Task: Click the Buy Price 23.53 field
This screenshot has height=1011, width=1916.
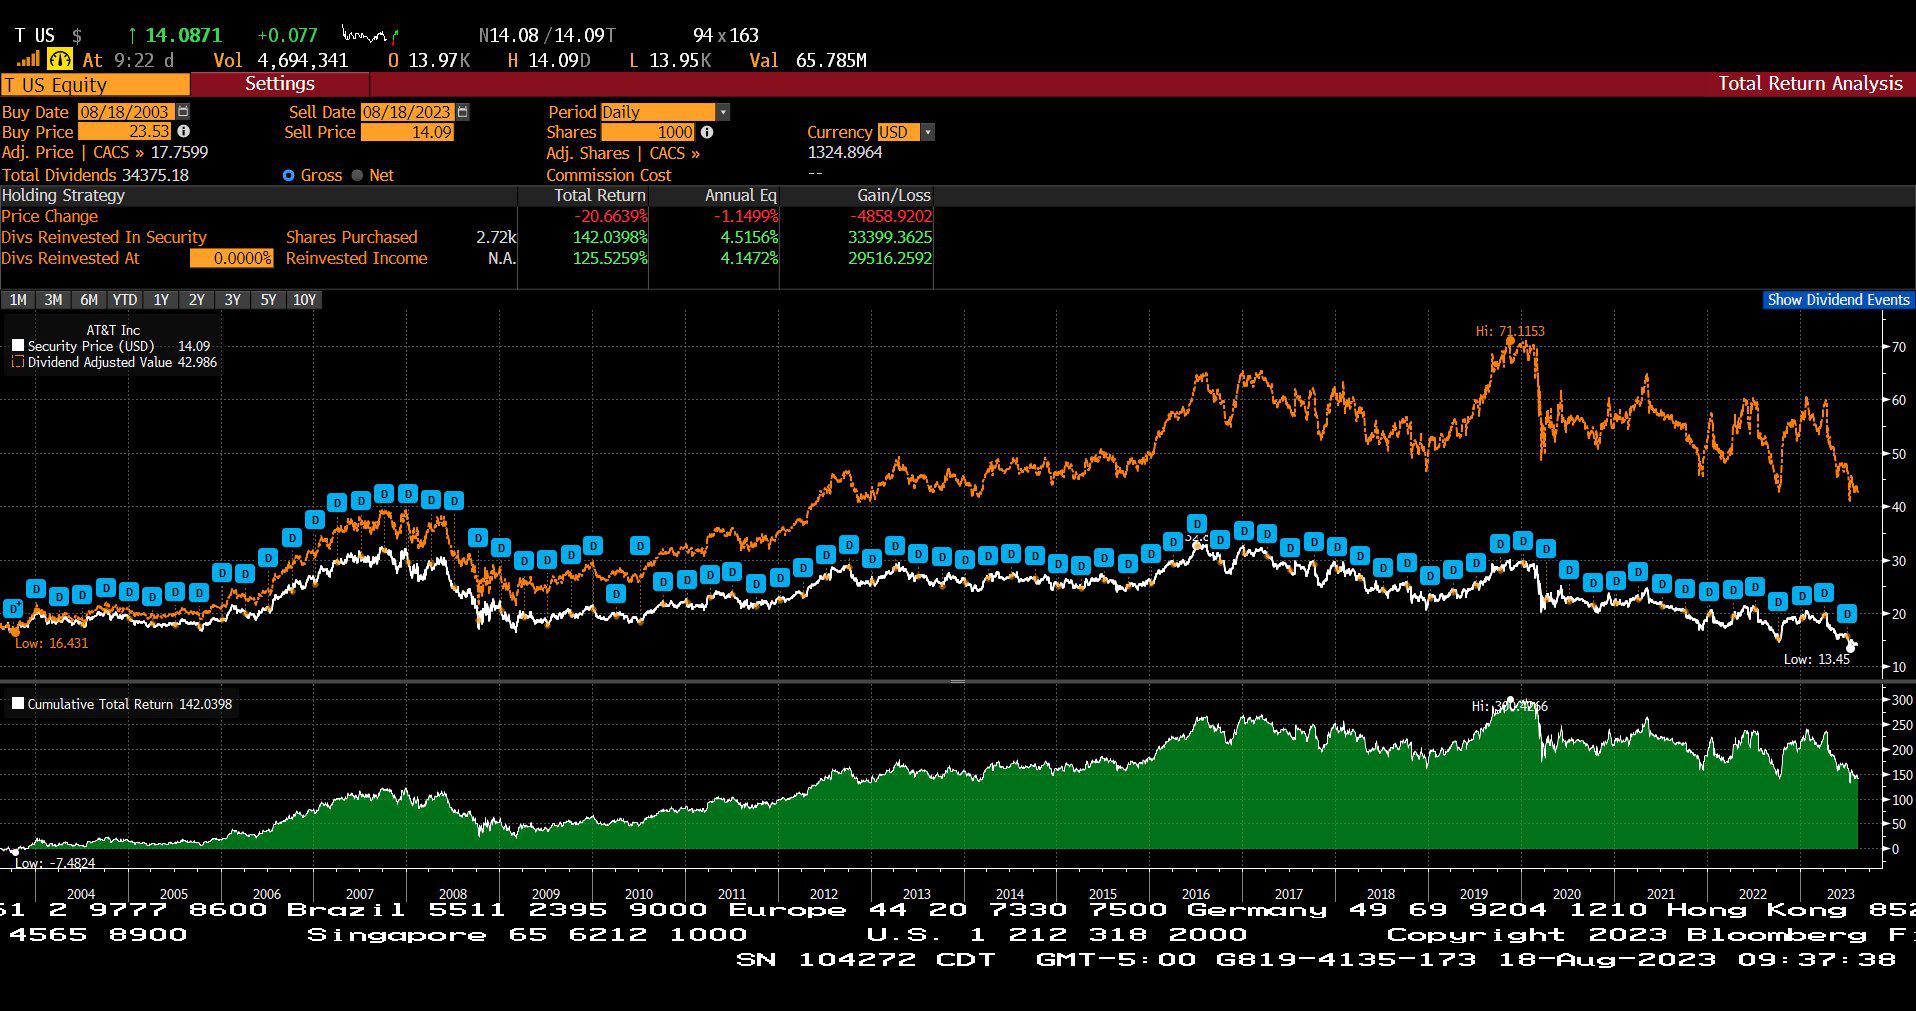Action: click(x=125, y=132)
